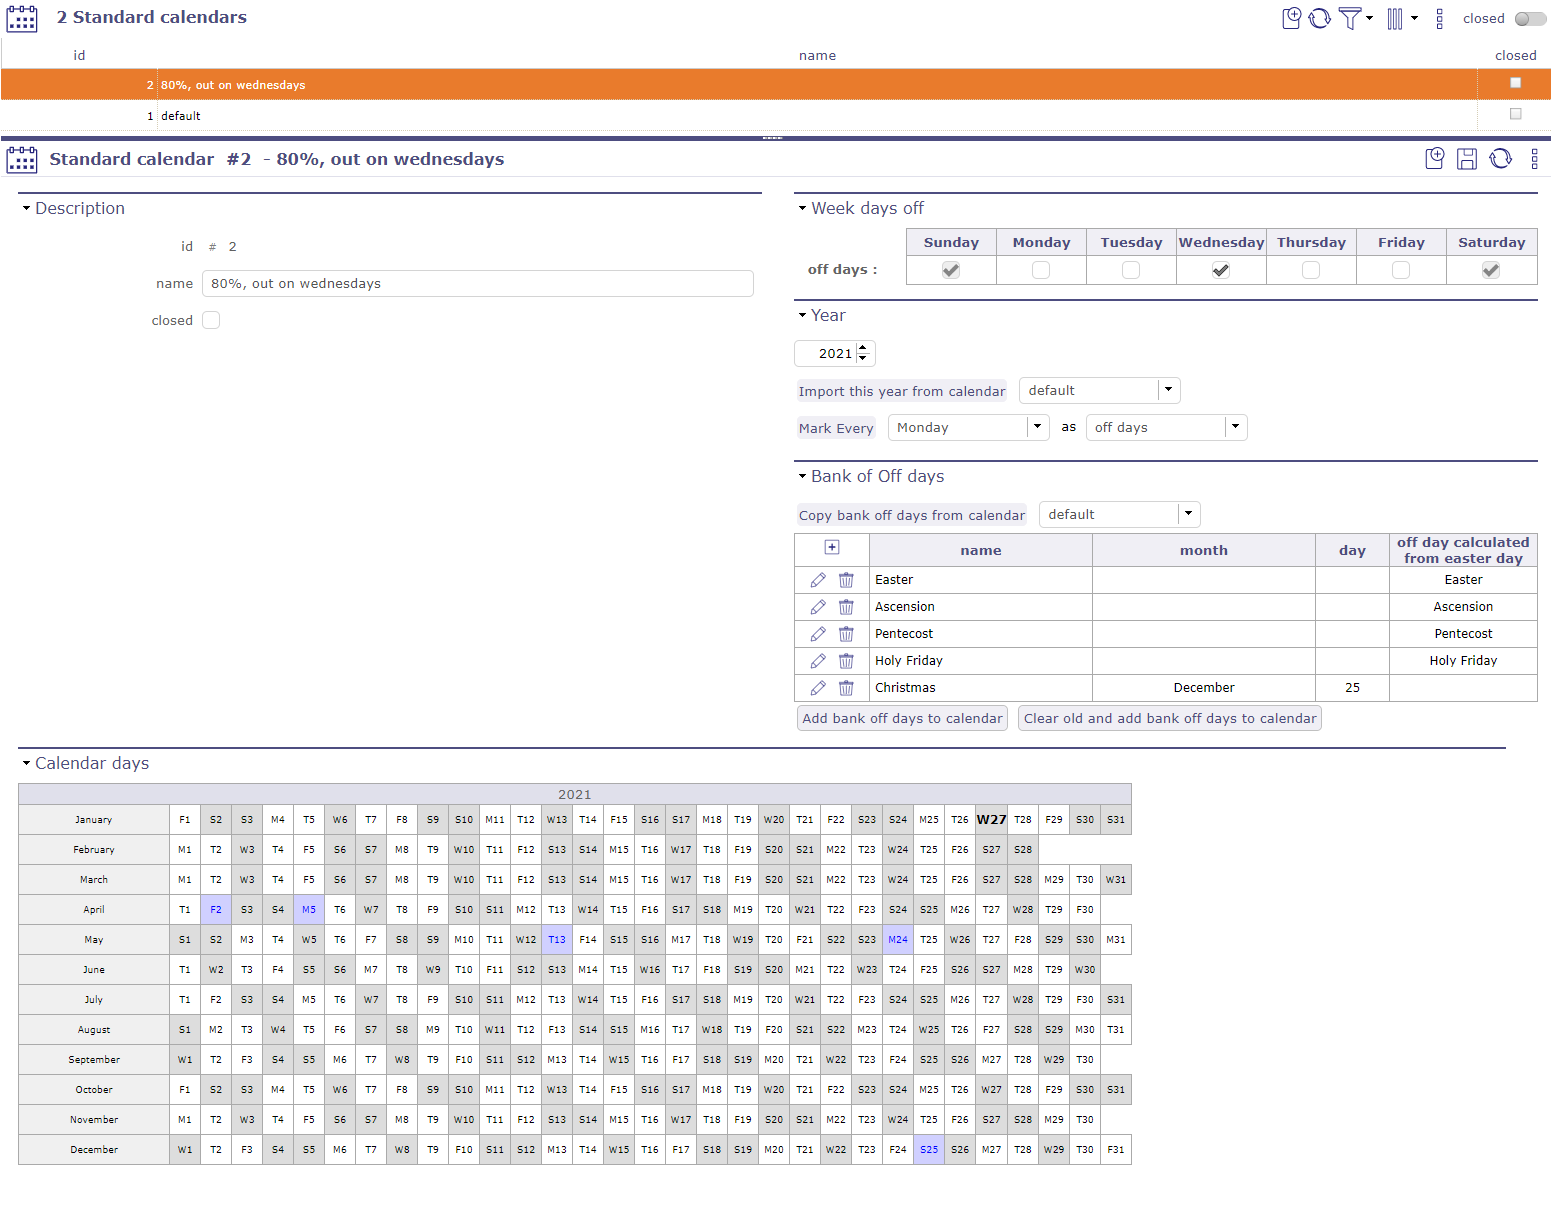Click the new calendar icon in top list toolbar
Viewport: 1551px width, 1209px height.
(1291, 18)
